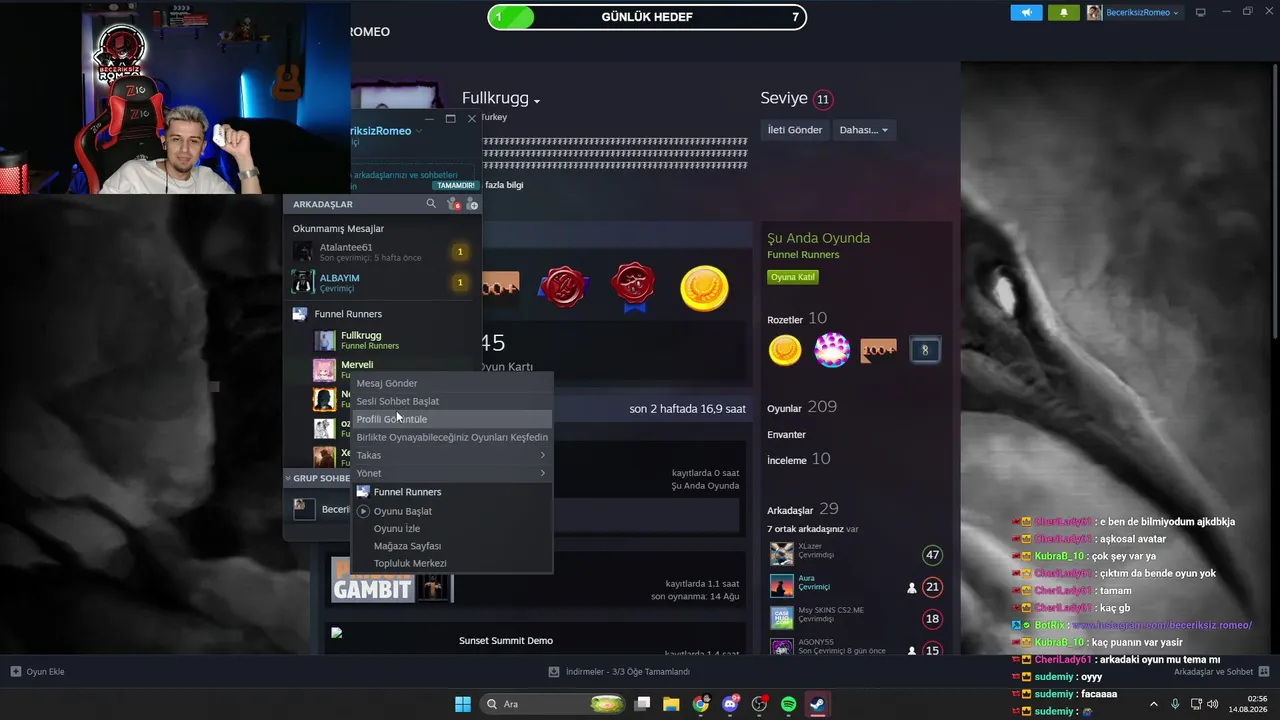Open Msy SKINS CS2.ME friend entry
Image resolution: width=1280 pixels, height=720 pixels.
856,617
